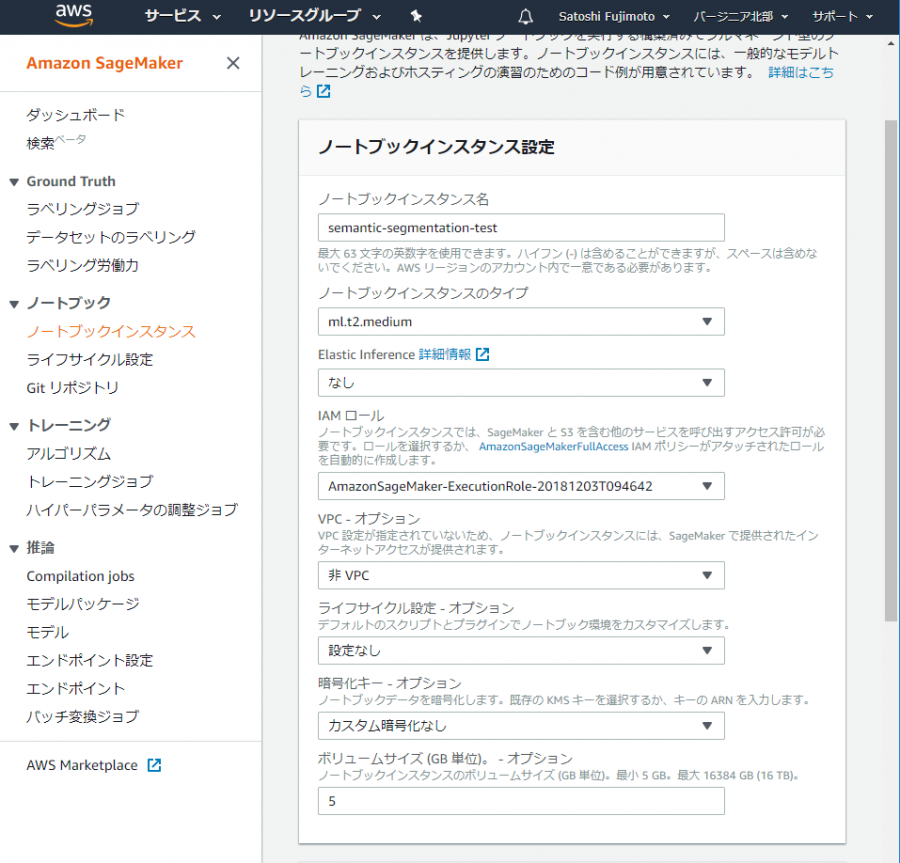Click the 詳細はこちら link

coord(801,72)
